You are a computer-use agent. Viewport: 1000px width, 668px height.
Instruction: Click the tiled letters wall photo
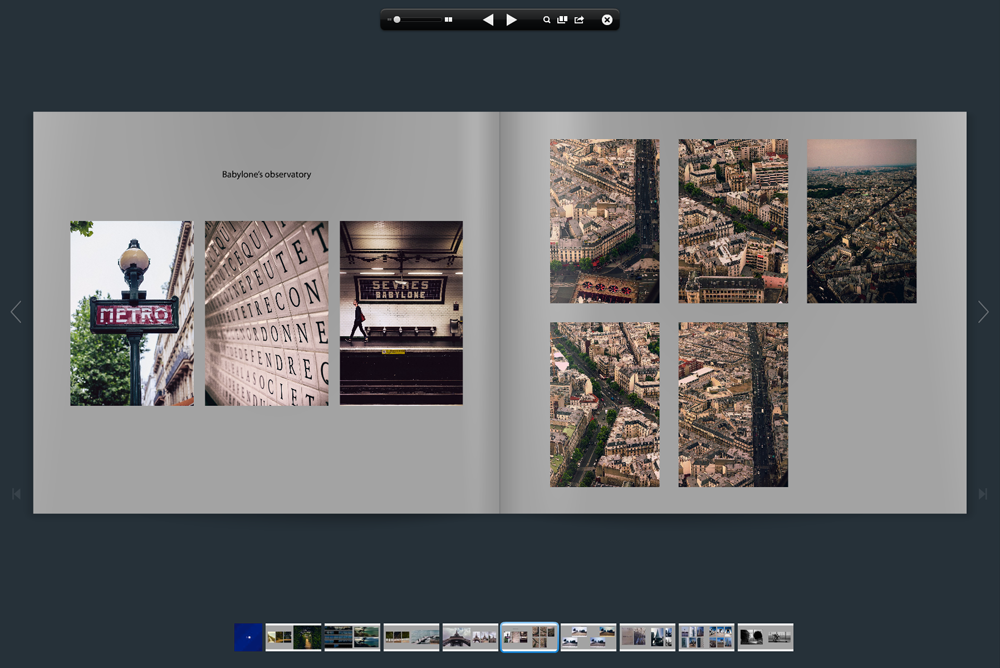point(266,313)
